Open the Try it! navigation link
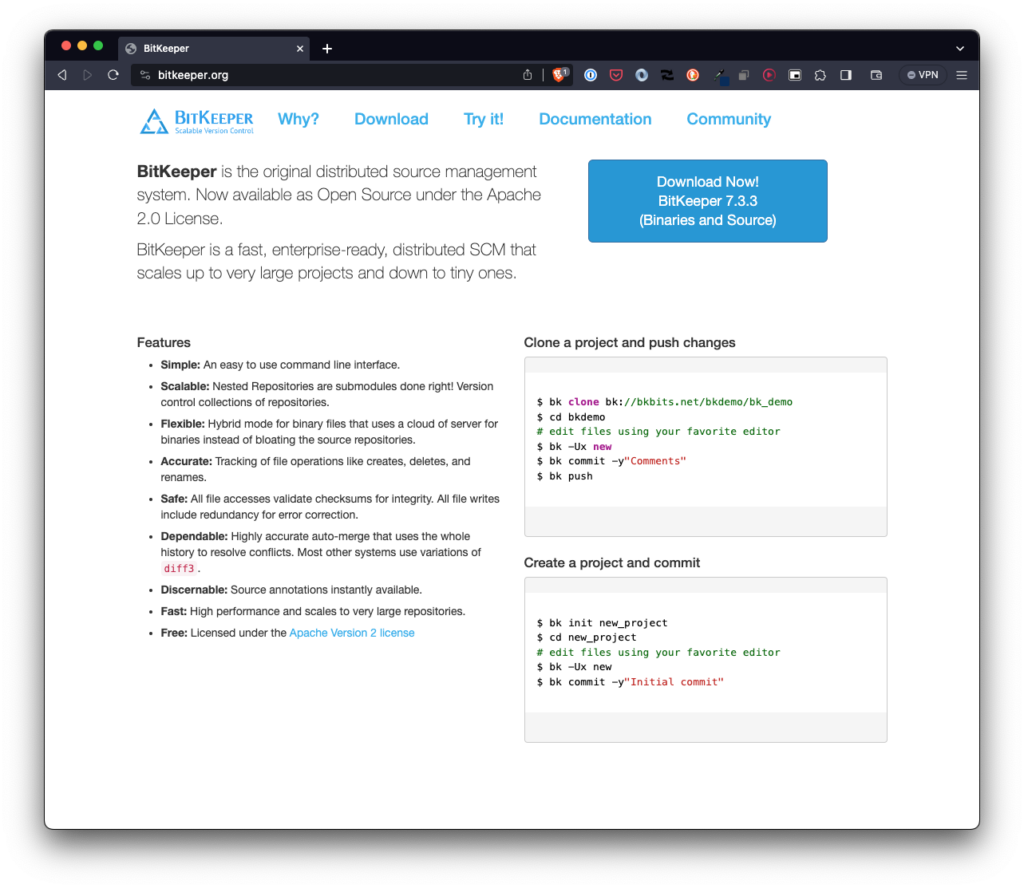1024x888 pixels. pos(483,119)
